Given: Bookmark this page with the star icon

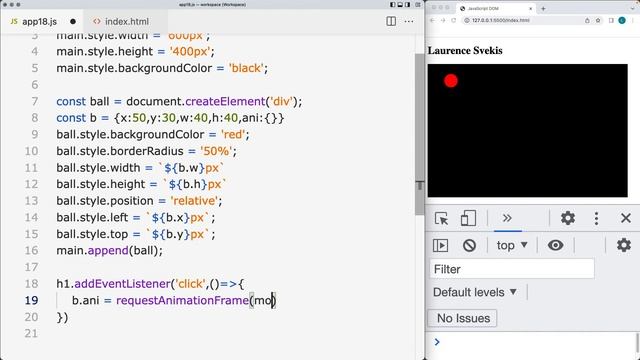Looking at the screenshot, I should 598,20.
